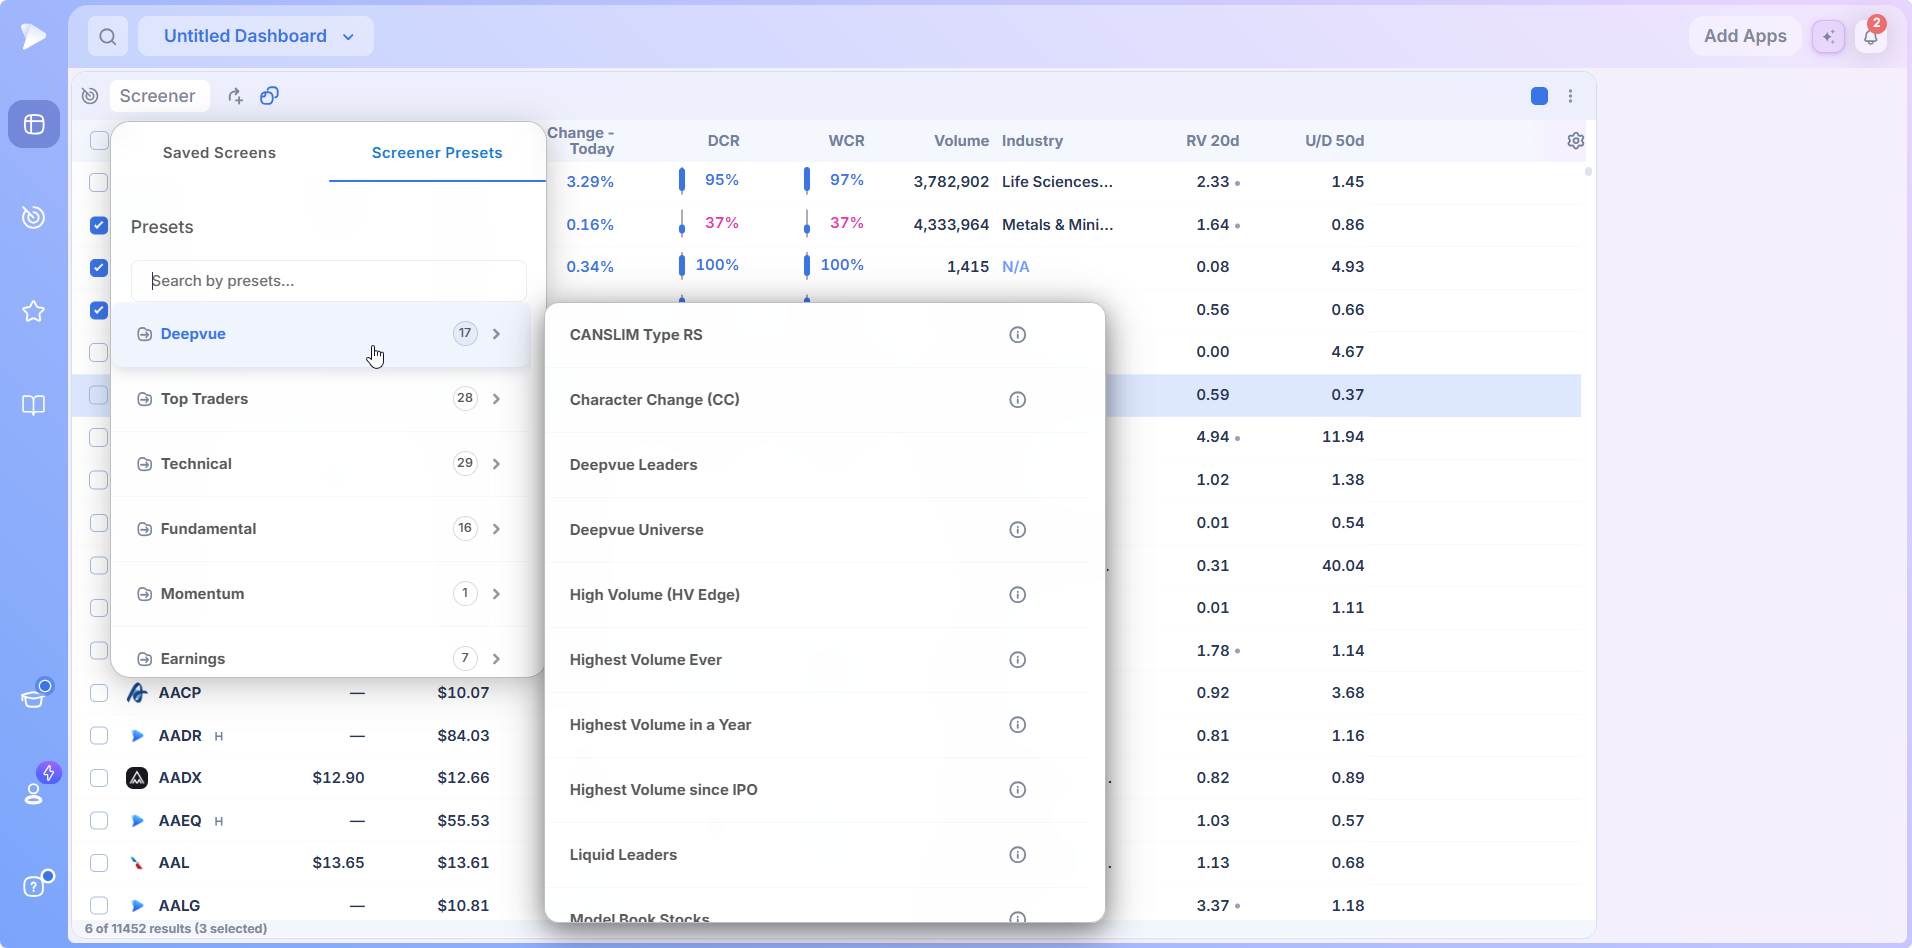
Task: Click the search magnifier button
Action: 108,37
